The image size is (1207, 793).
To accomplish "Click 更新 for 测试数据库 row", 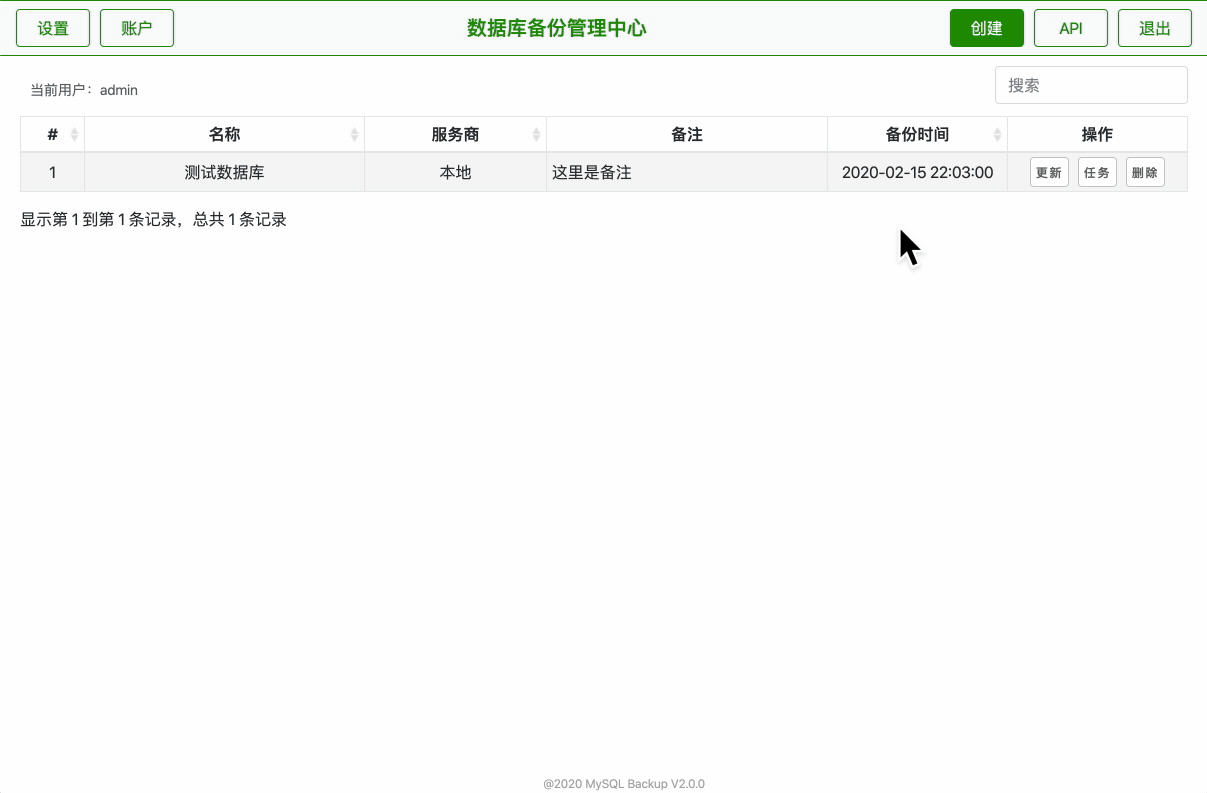I will click(x=1049, y=172).
